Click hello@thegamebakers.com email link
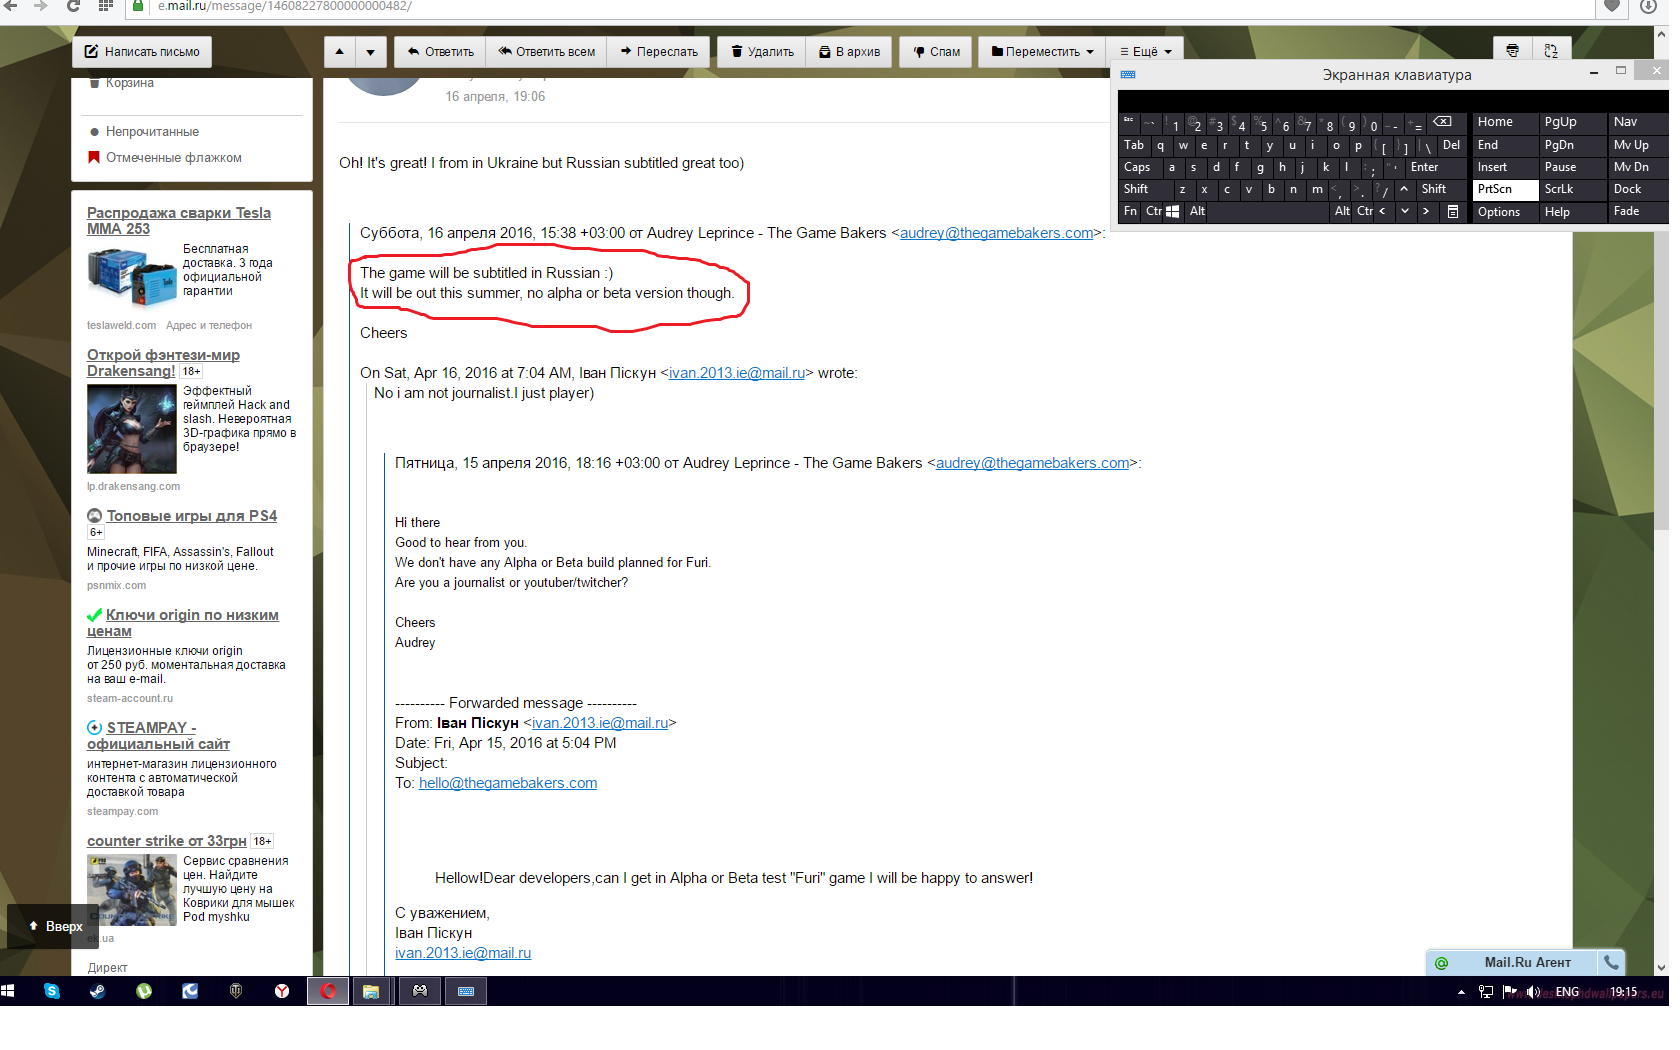1680x1050 pixels. [508, 783]
